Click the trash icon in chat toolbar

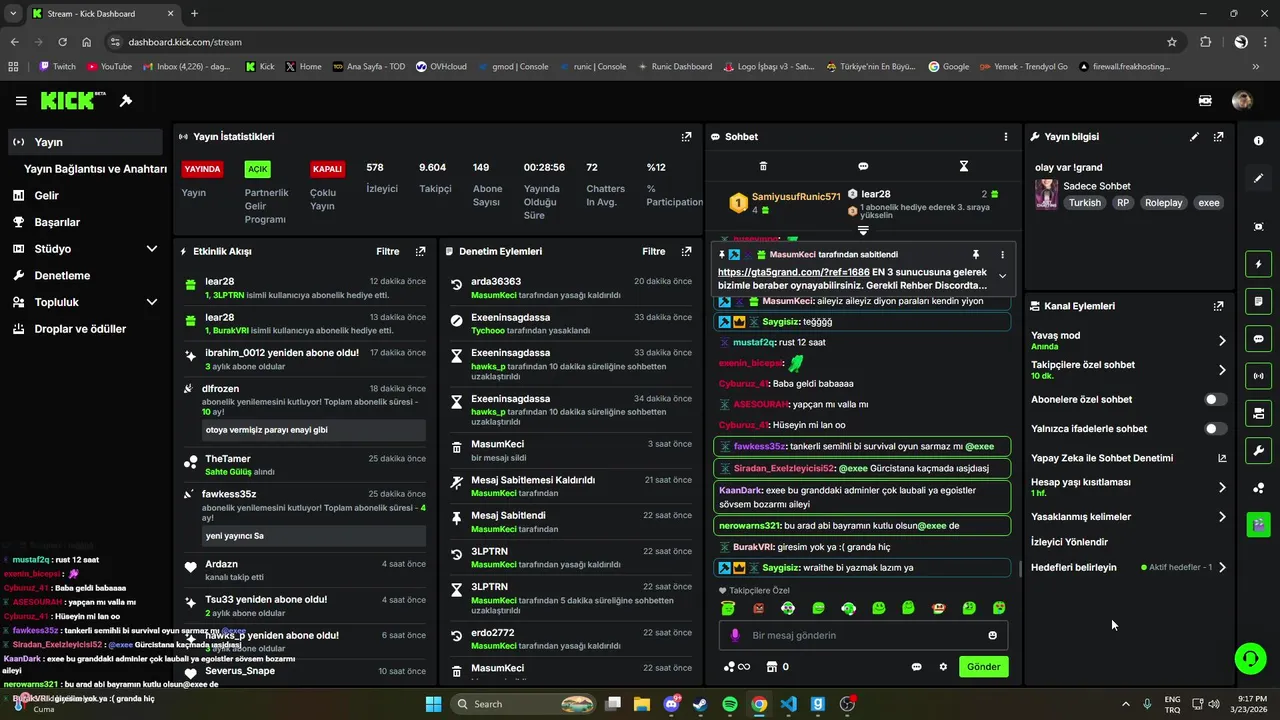(x=763, y=166)
